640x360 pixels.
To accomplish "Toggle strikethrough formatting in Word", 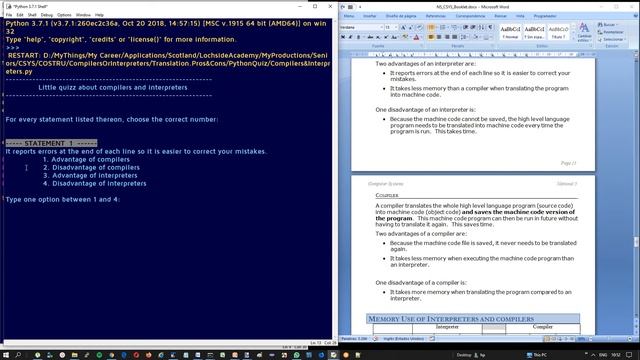I will pos(370,37).
